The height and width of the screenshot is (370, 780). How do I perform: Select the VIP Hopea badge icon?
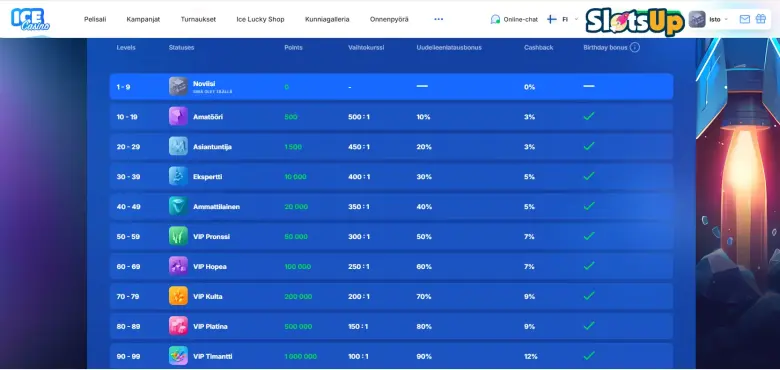tap(178, 266)
